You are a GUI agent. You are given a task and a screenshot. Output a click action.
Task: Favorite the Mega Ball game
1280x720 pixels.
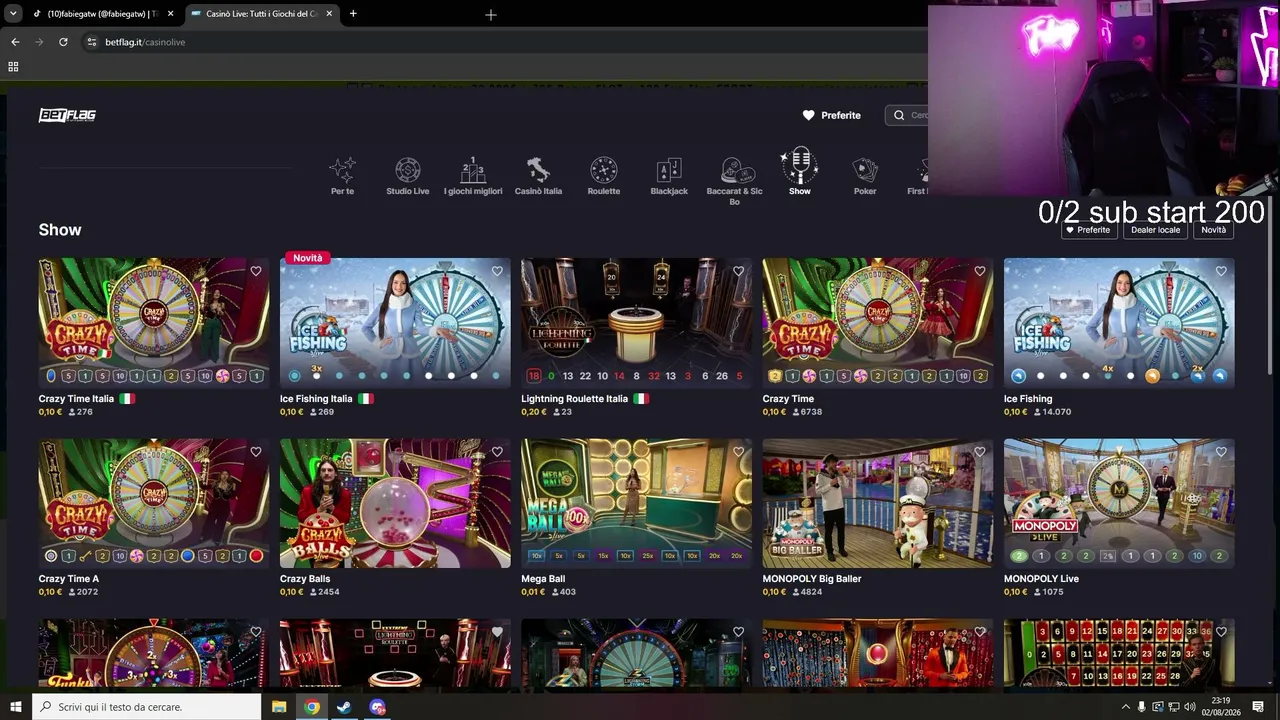click(738, 452)
